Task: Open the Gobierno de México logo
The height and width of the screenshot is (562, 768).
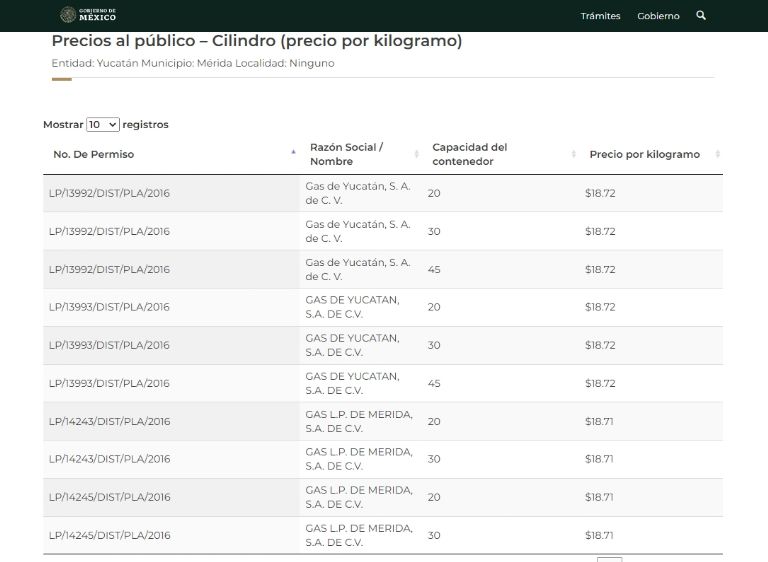Action: pos(88,15)
